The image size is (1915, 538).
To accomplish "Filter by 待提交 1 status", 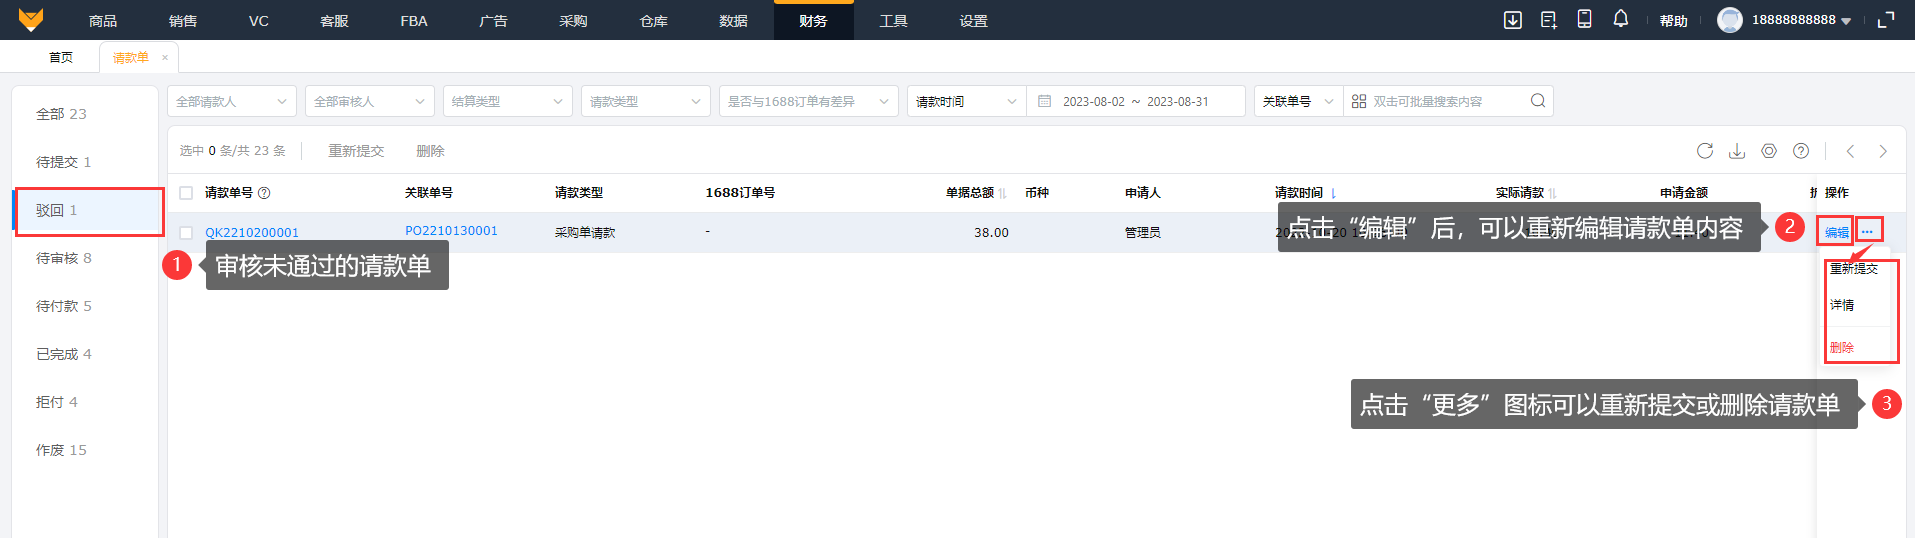I will coord(63,162).
